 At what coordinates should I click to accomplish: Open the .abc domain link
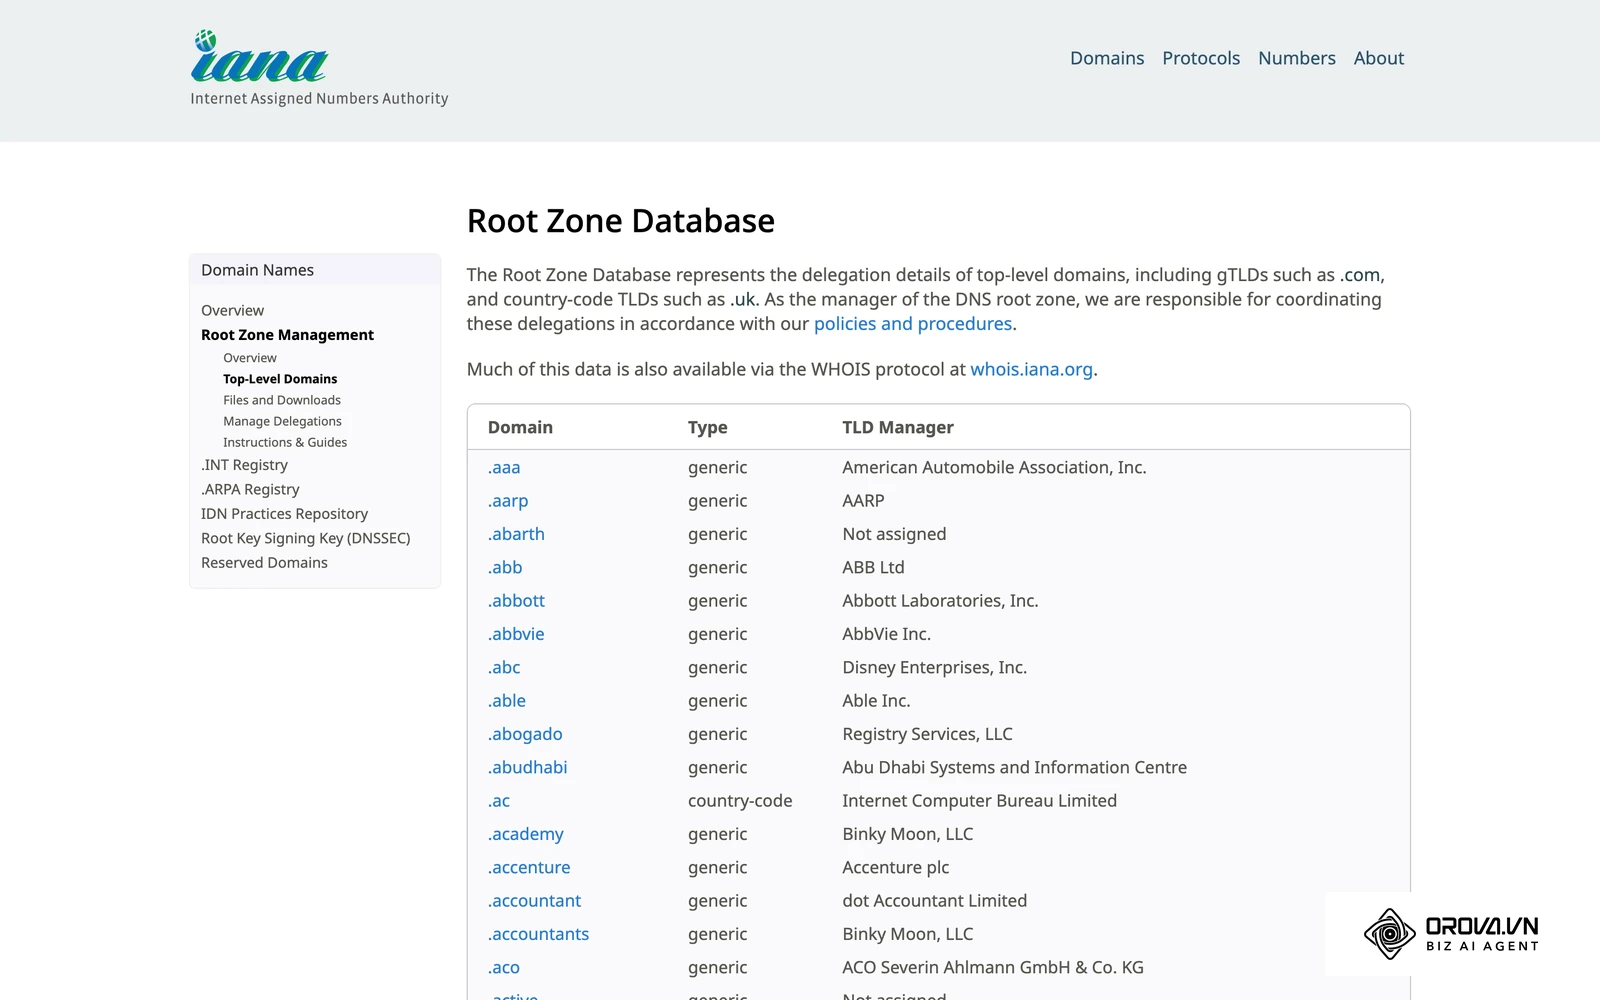[x=504, y=667]
